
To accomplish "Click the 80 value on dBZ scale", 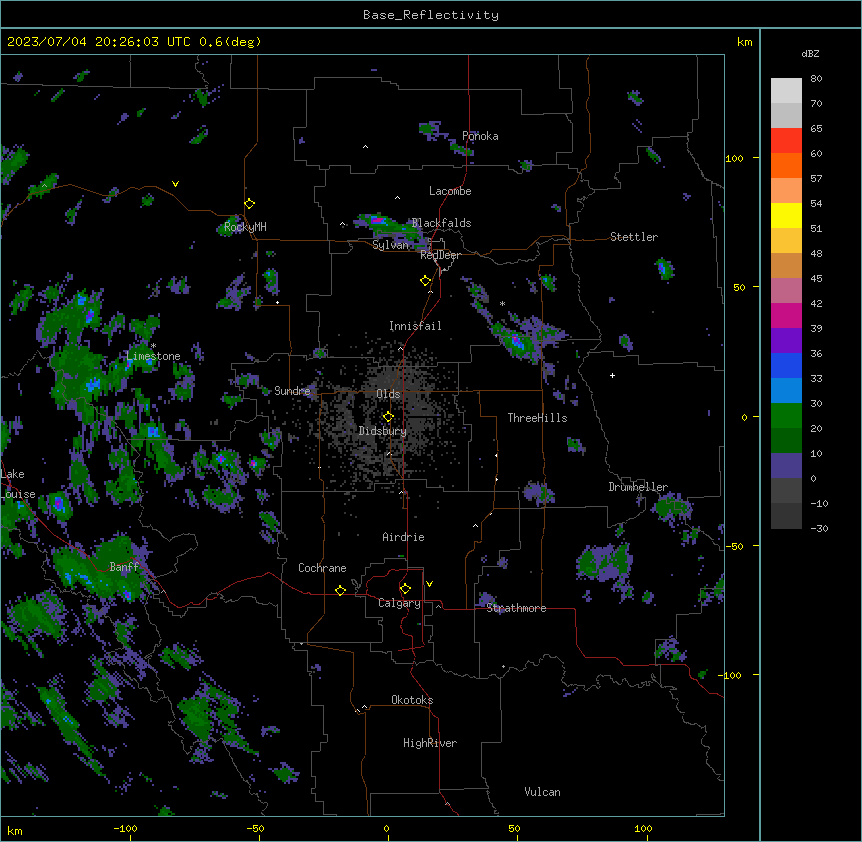I will [816, 79].
